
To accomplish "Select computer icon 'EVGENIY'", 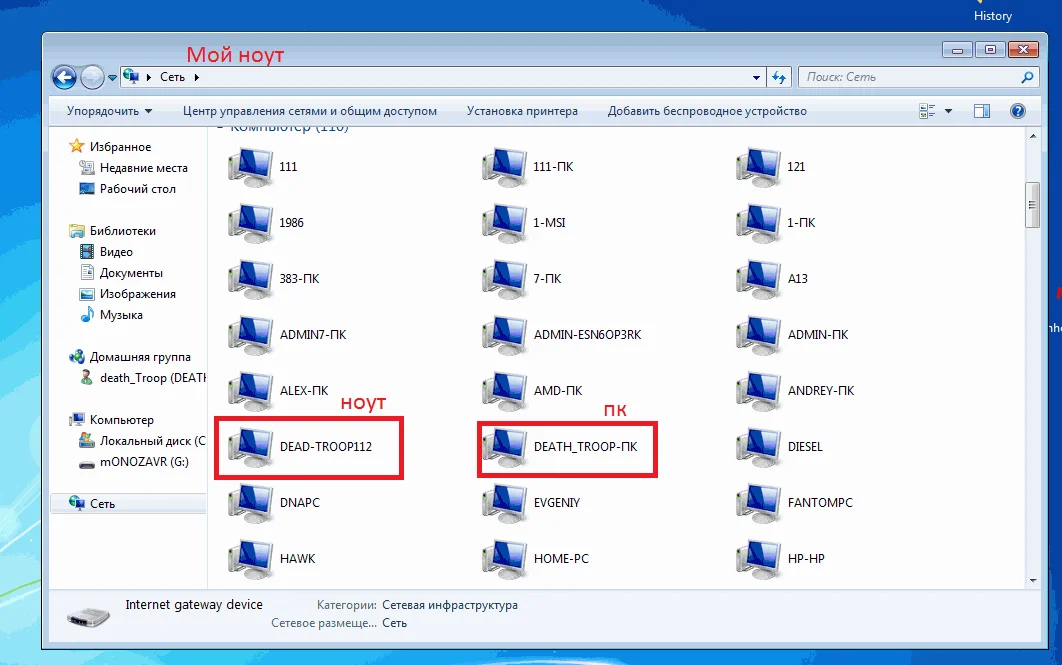I will (x=505, y=503).
